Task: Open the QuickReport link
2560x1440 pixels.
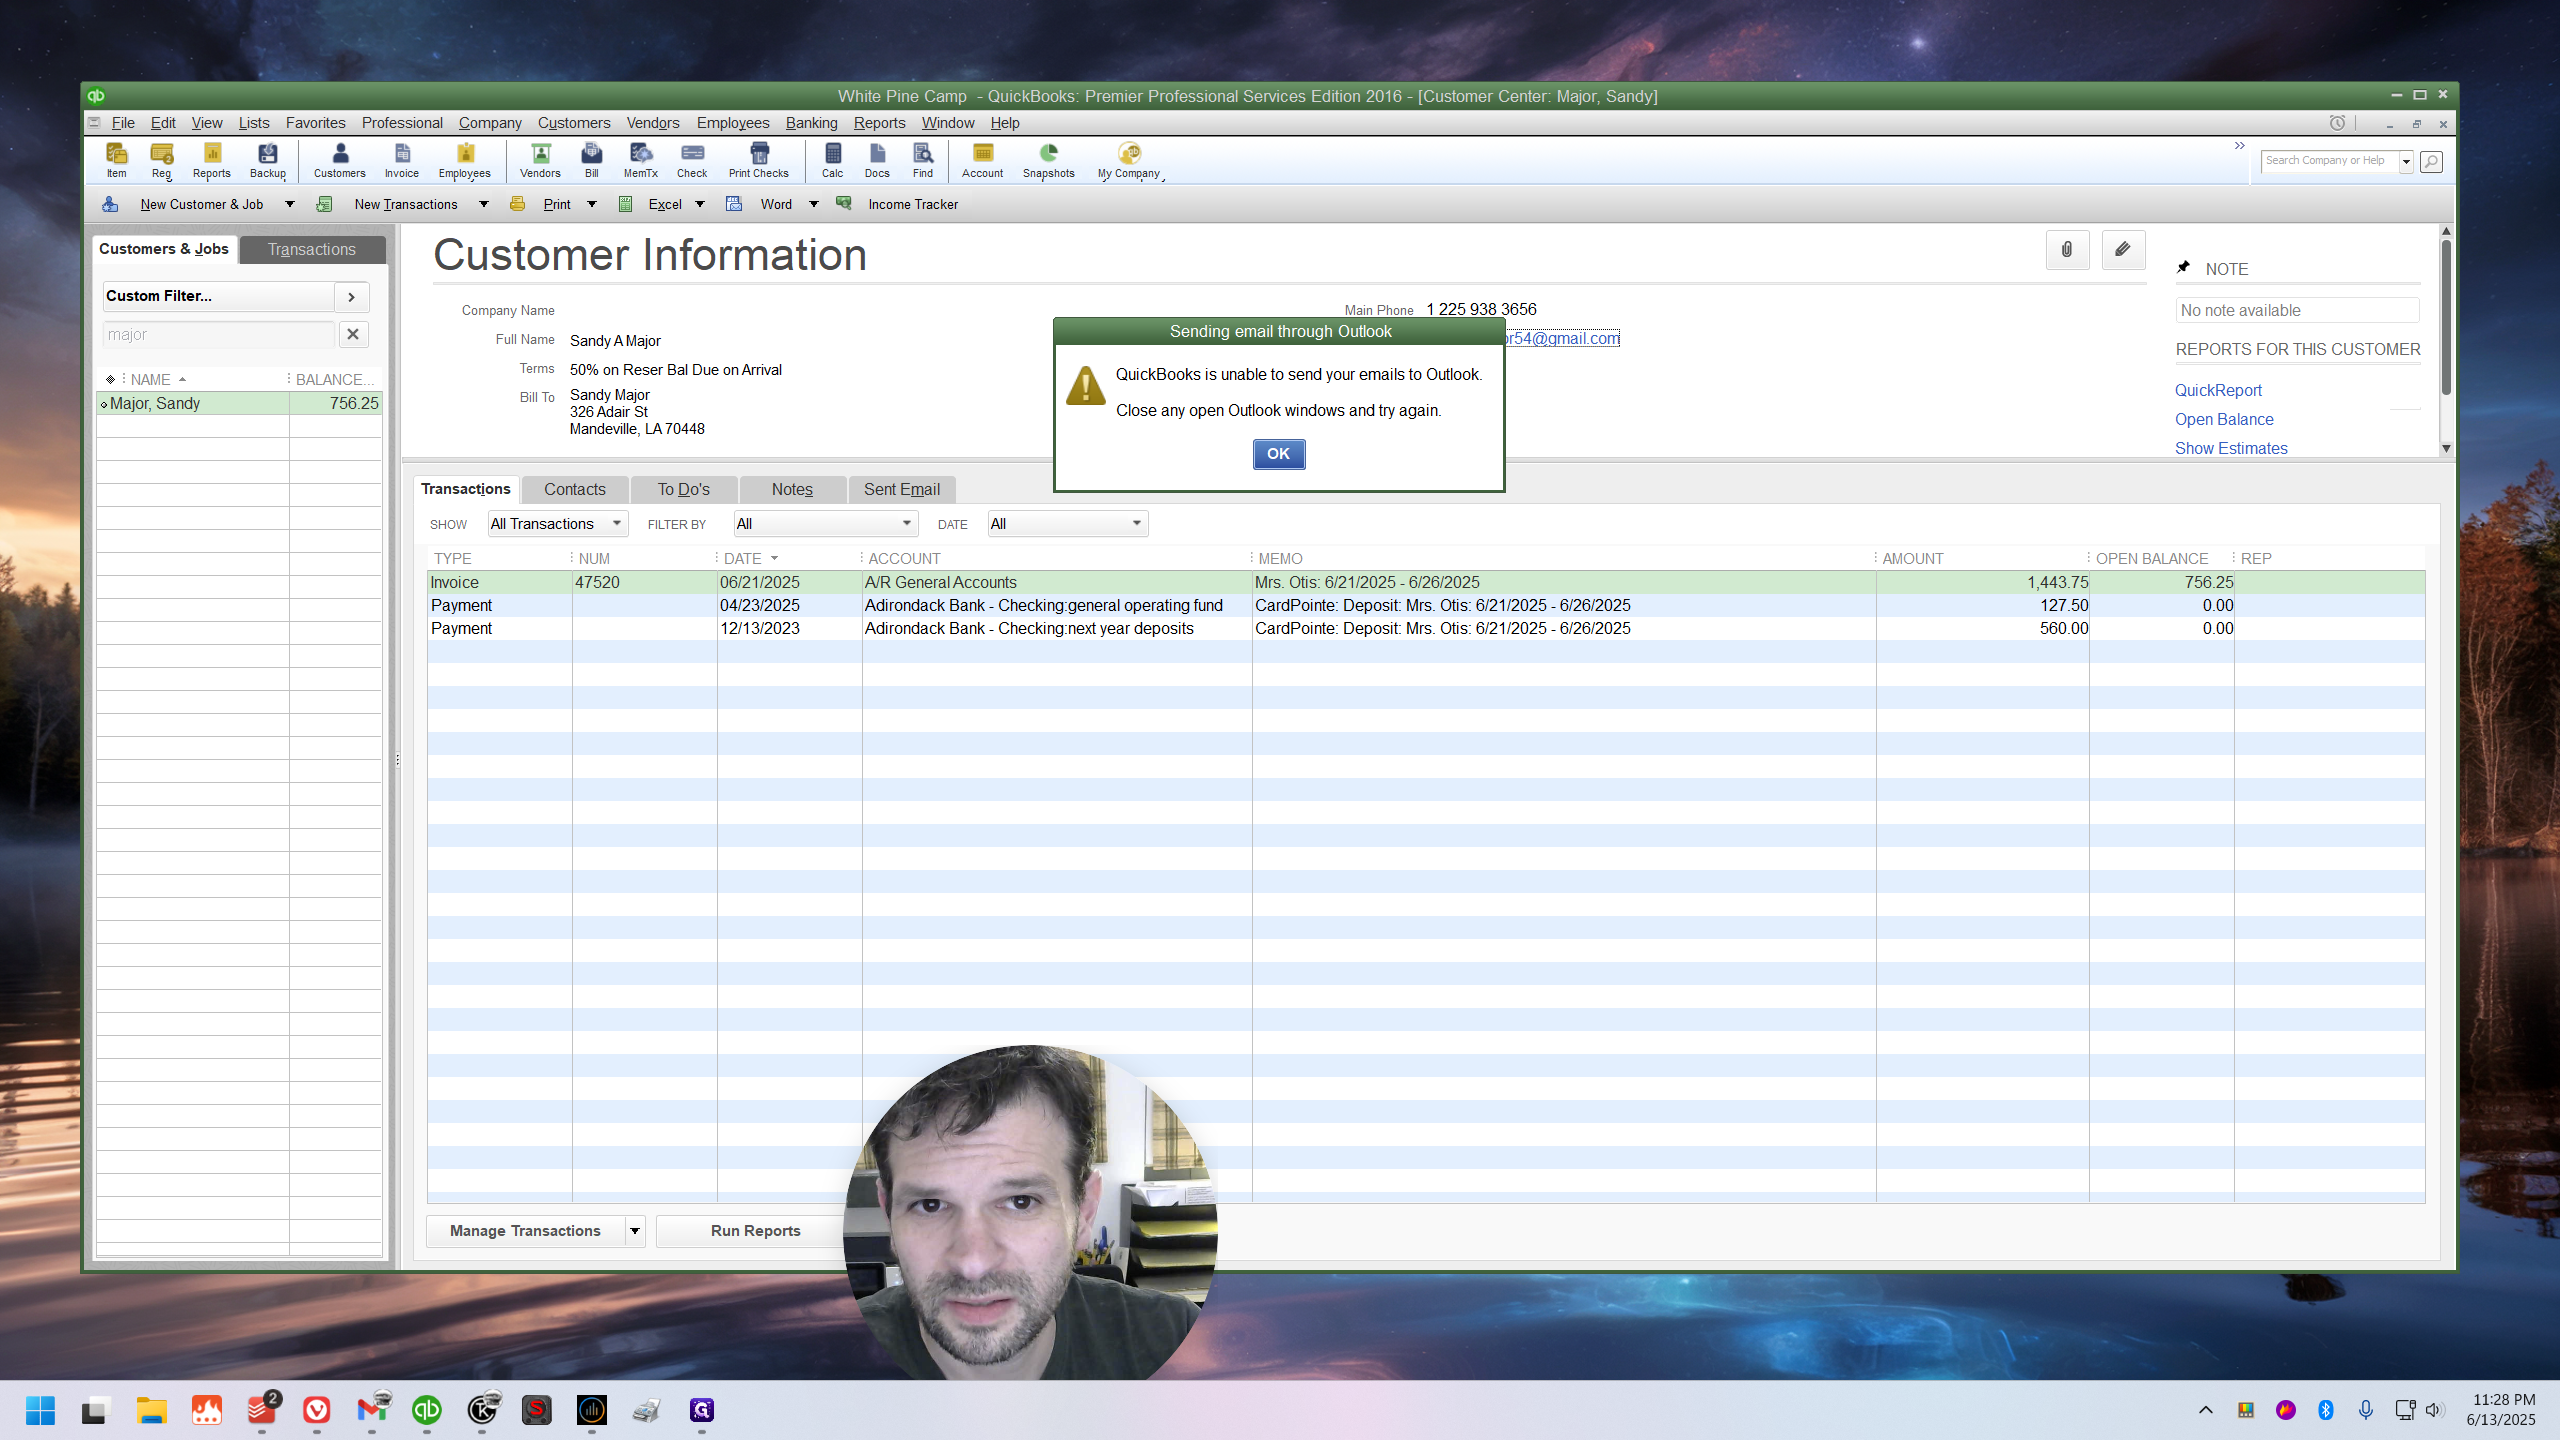Action: 2218,390
